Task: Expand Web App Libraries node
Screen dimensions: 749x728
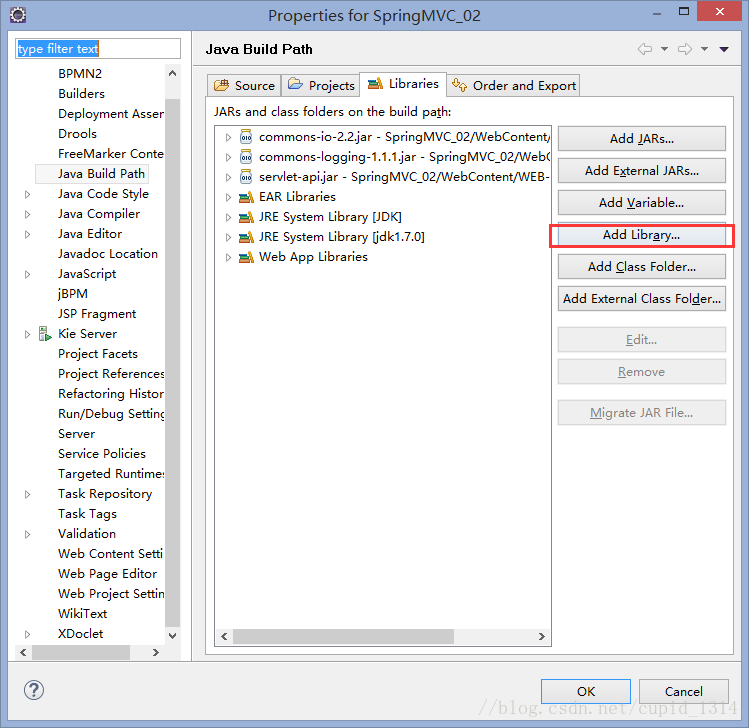Action: [228, 257]
